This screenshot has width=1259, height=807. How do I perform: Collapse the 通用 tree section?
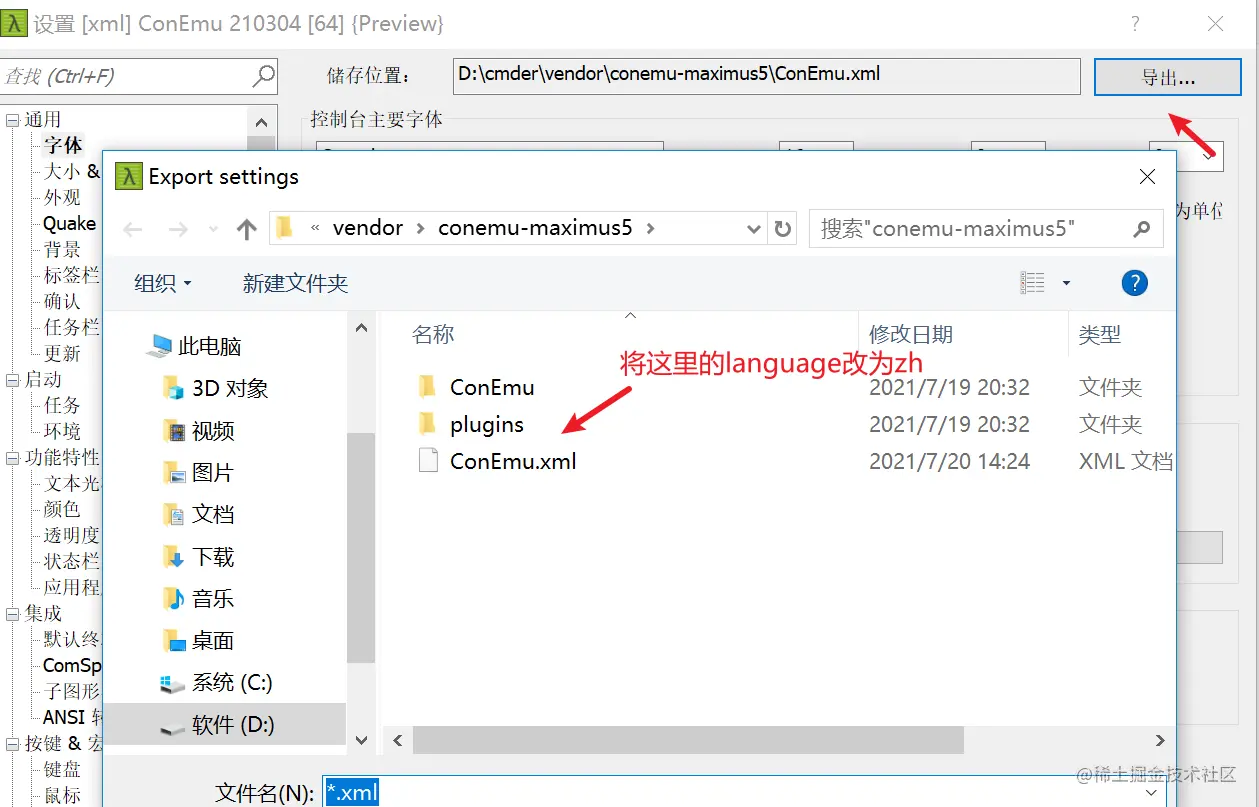pos(12,120)
